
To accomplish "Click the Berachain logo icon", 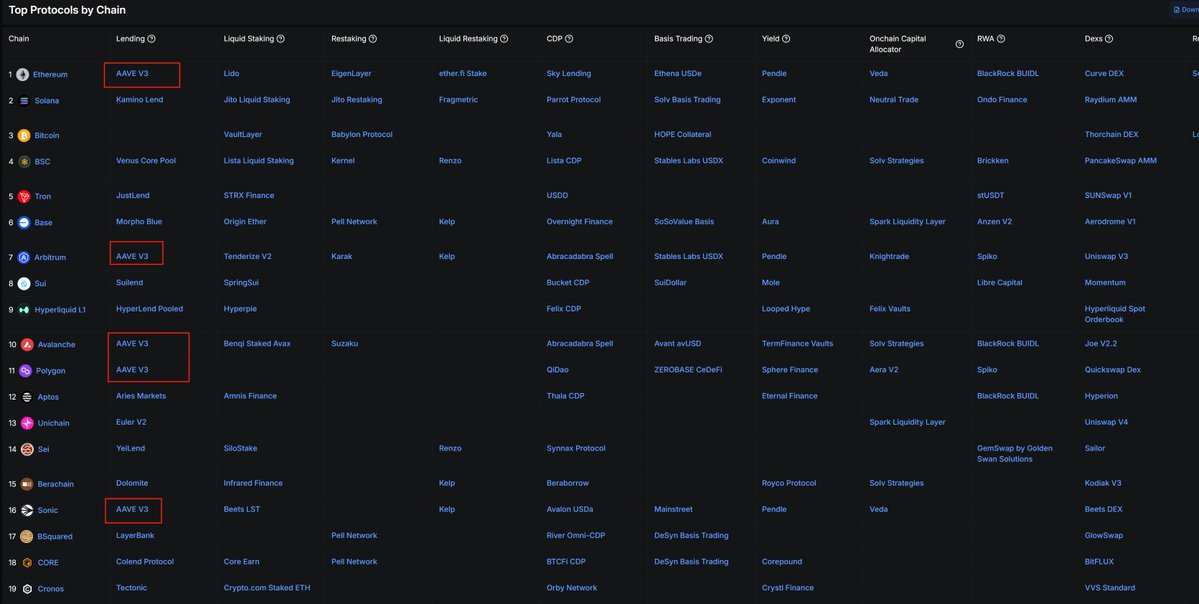I will pos(27,484).
